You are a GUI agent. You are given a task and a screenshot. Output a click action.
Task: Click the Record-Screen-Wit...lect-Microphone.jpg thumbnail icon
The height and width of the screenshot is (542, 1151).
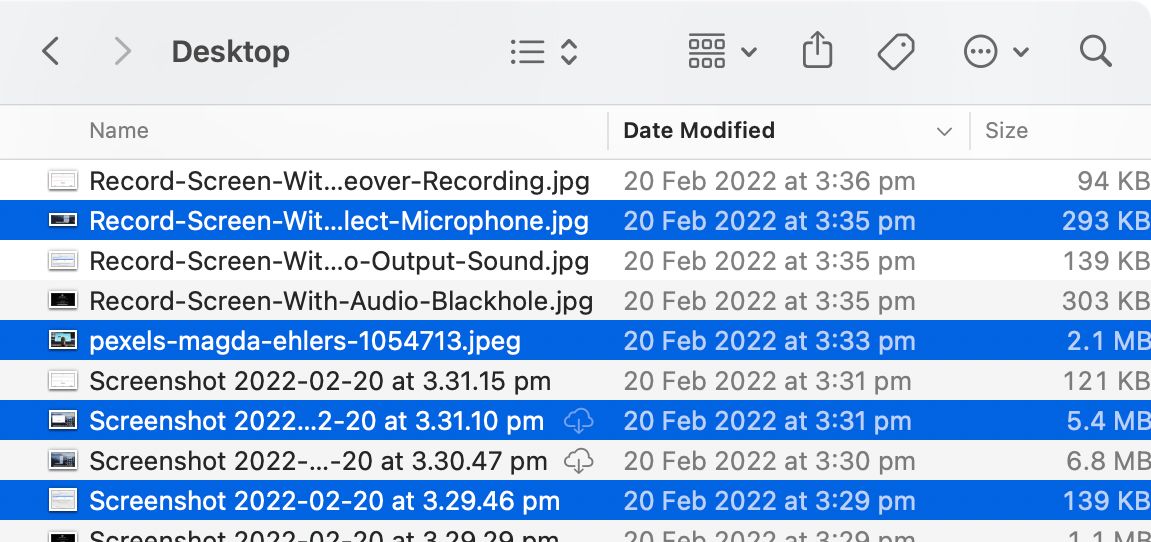click(63, 221)
